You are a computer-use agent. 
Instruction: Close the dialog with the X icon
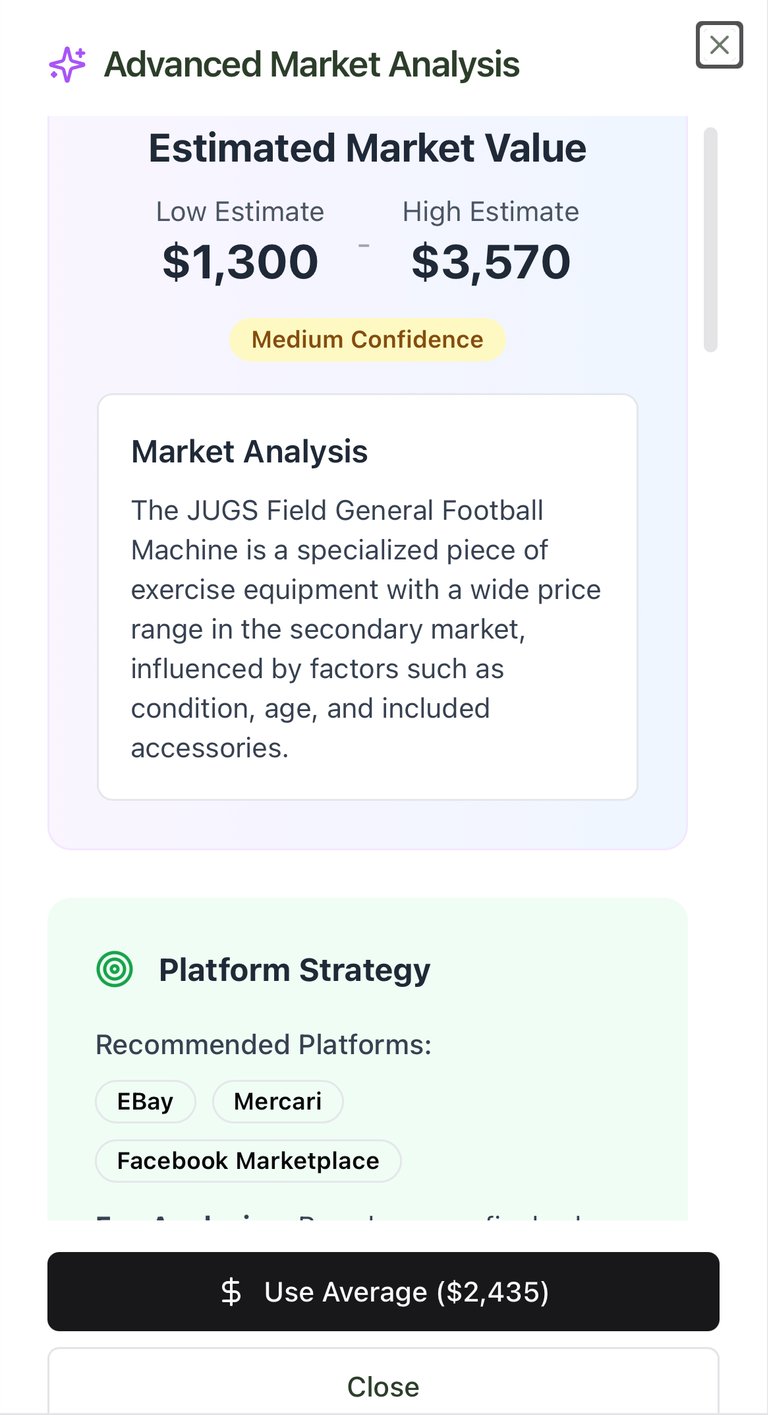coord(719,45)
